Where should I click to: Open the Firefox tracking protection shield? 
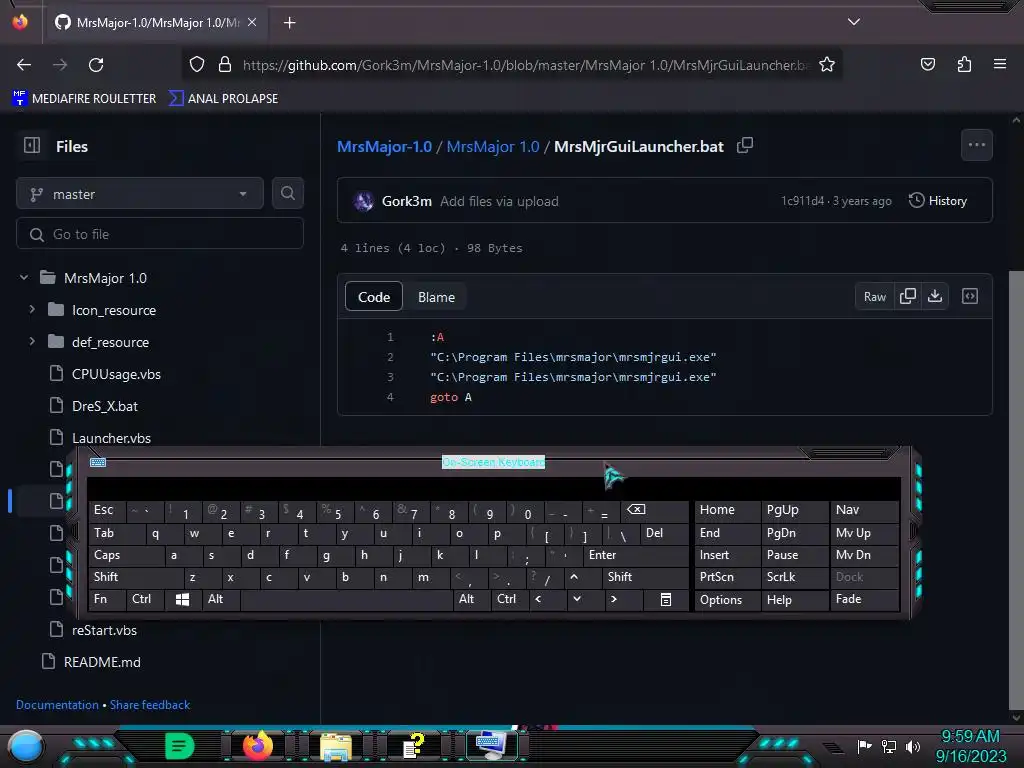point(197,65)
